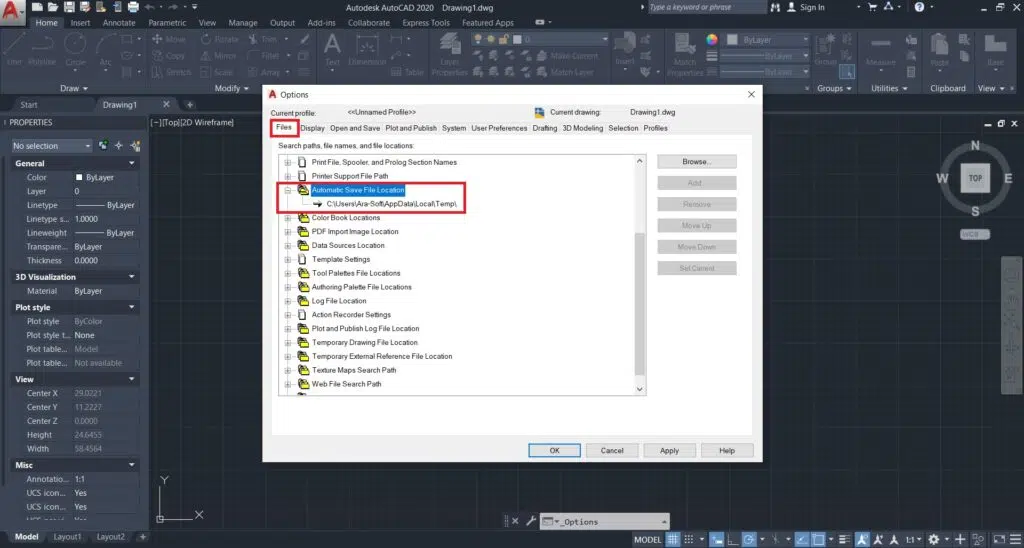Viewport: 1024px width, 548px height.
Task: Click the Quick Select icon in Properties palette
Action: (x=135, y=146)
